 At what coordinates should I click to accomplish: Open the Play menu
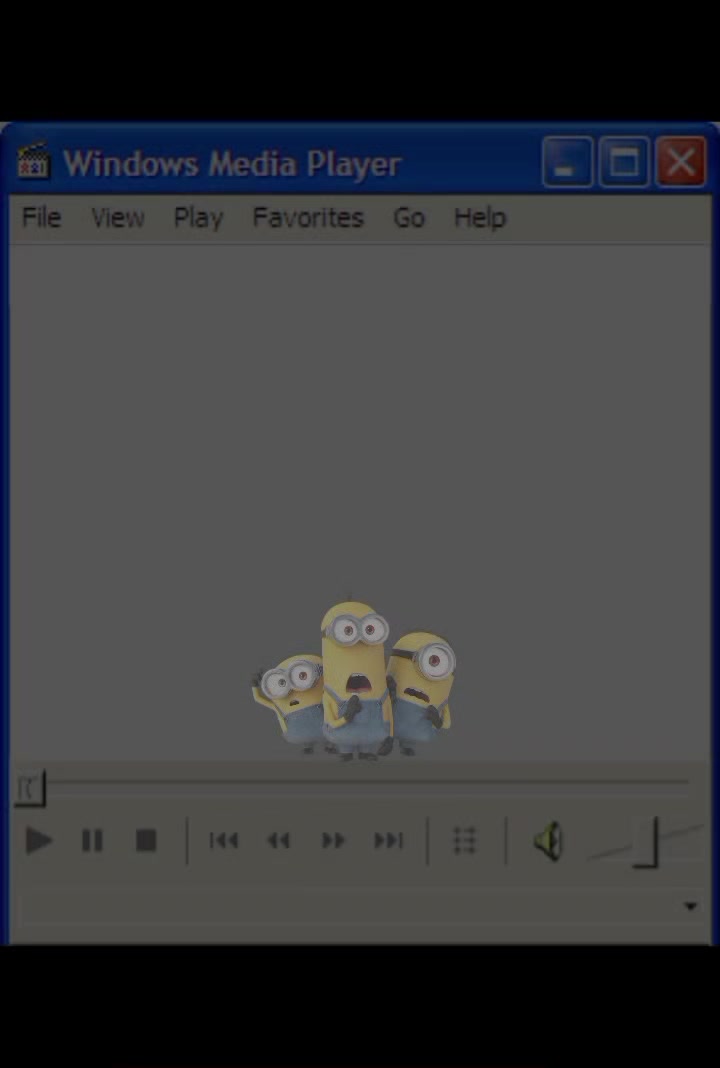[198, 219]
